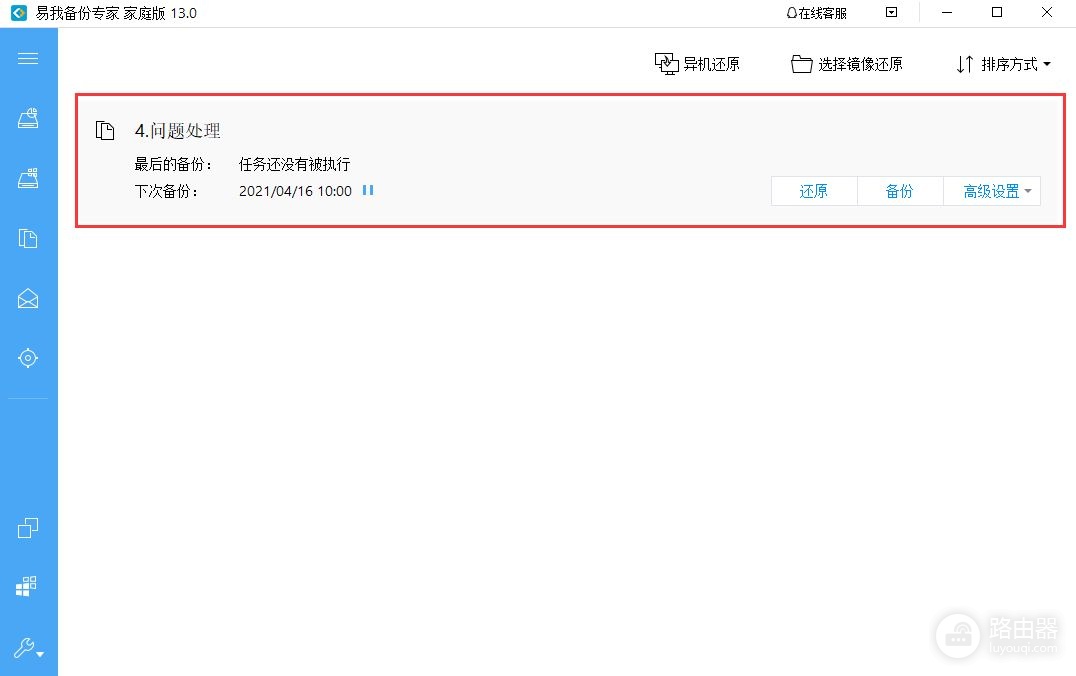Click 选择镜像还原 button
Screen dimensions: 1076x676
[x=847, y=65]
